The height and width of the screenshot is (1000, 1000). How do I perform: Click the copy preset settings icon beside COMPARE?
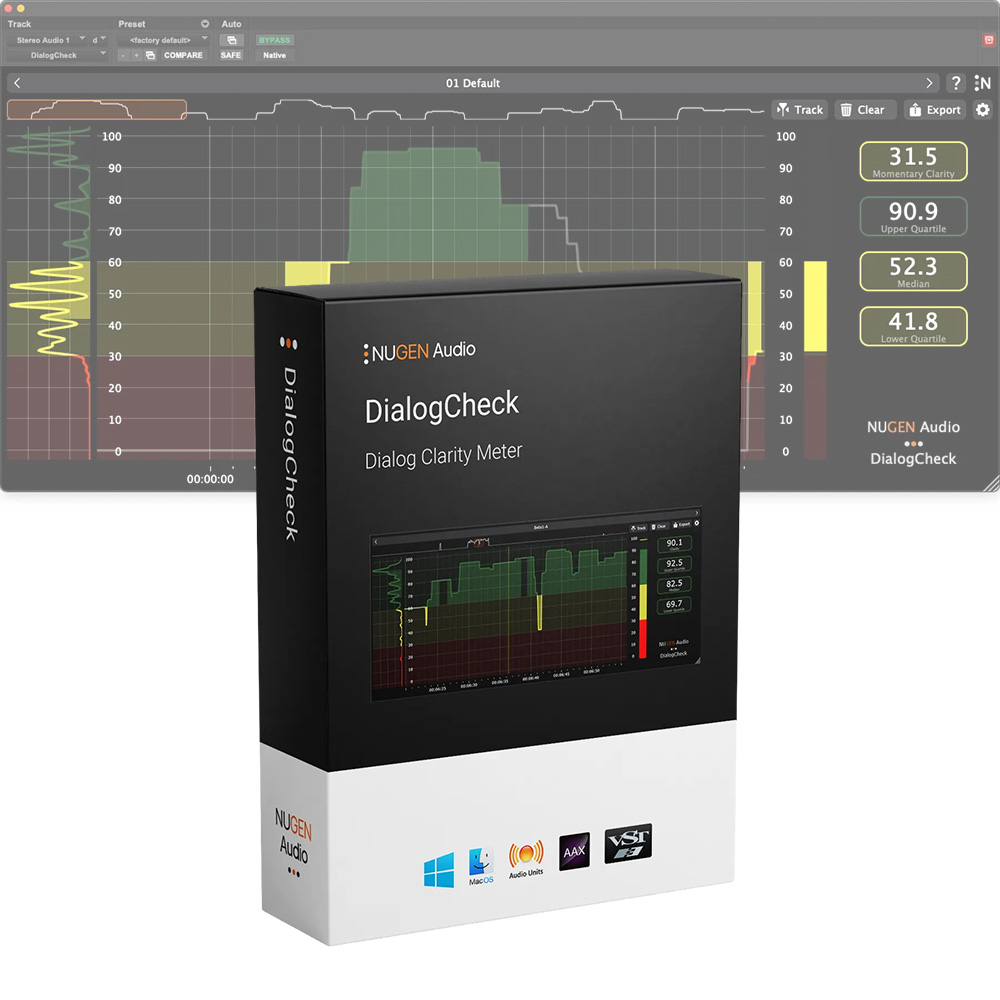pos(150,55)
